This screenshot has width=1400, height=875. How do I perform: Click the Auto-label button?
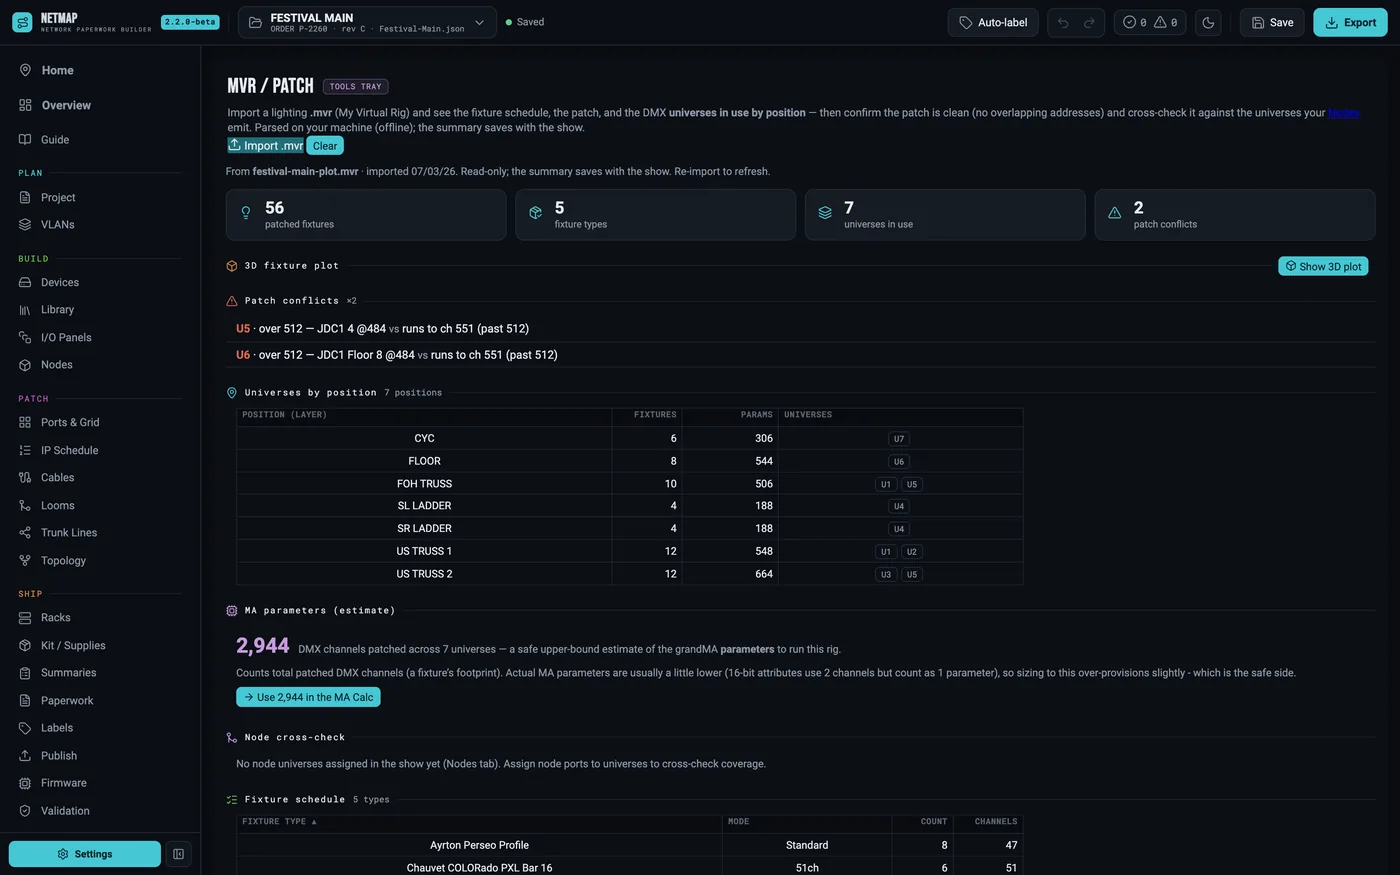(x=993, y=22)
